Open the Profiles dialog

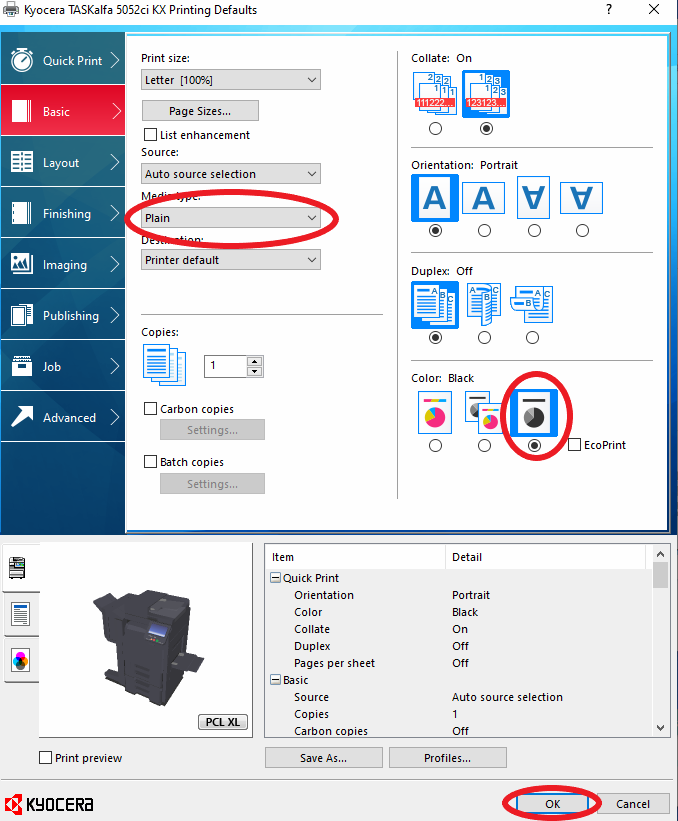[x=448, y=758]
